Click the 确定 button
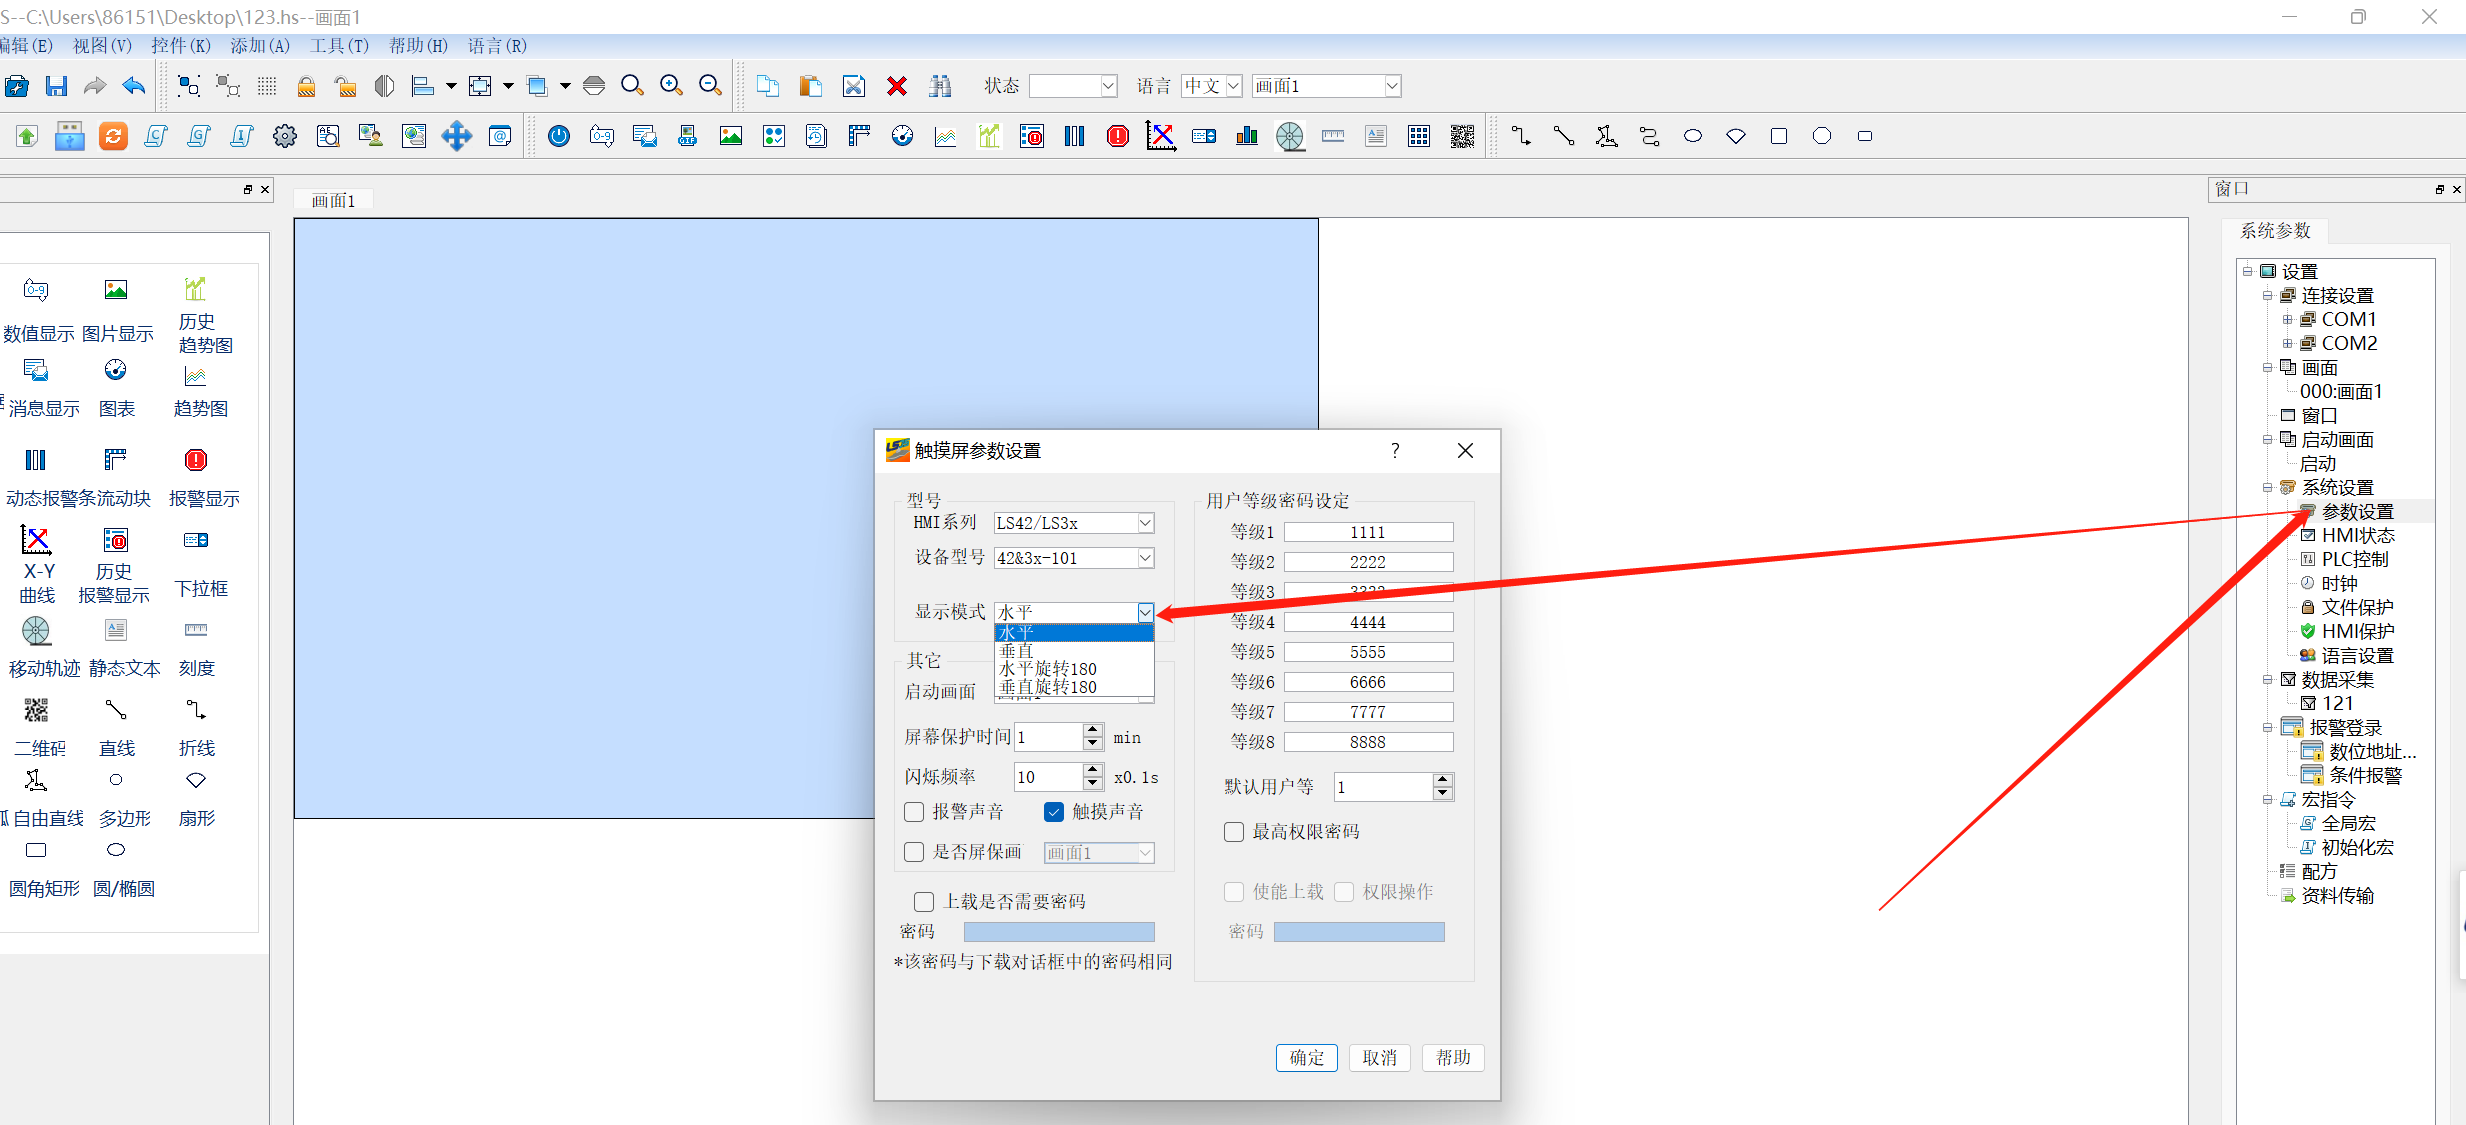Image resolution: width=2466 pixels, height=1125 pixels. click(x=1307, y=1058)
